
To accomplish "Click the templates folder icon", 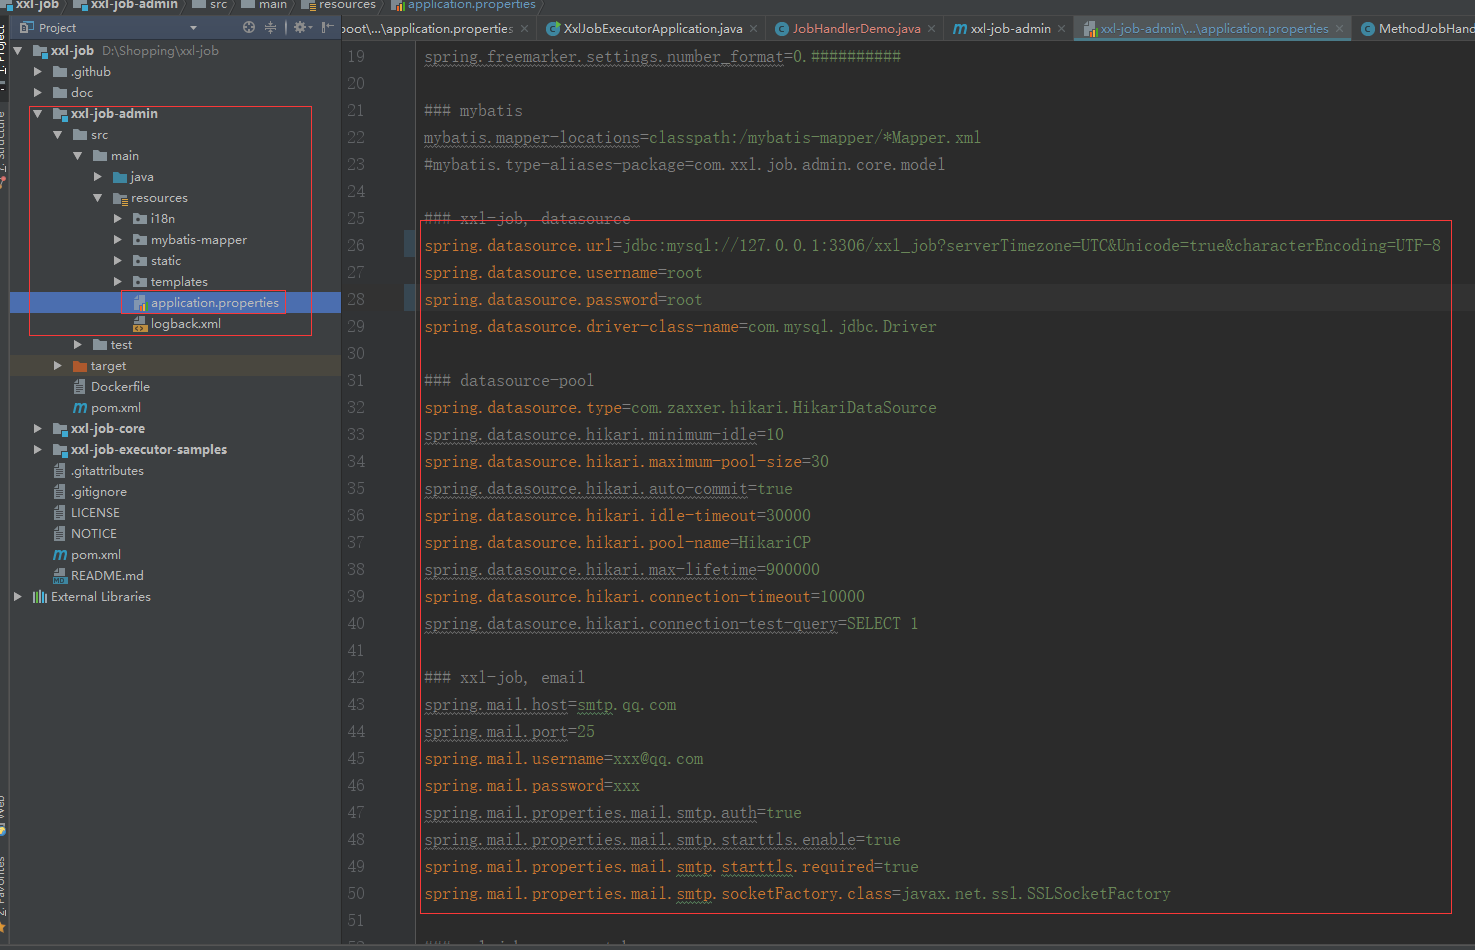I will pyautogui.click(x=140, y=281).
